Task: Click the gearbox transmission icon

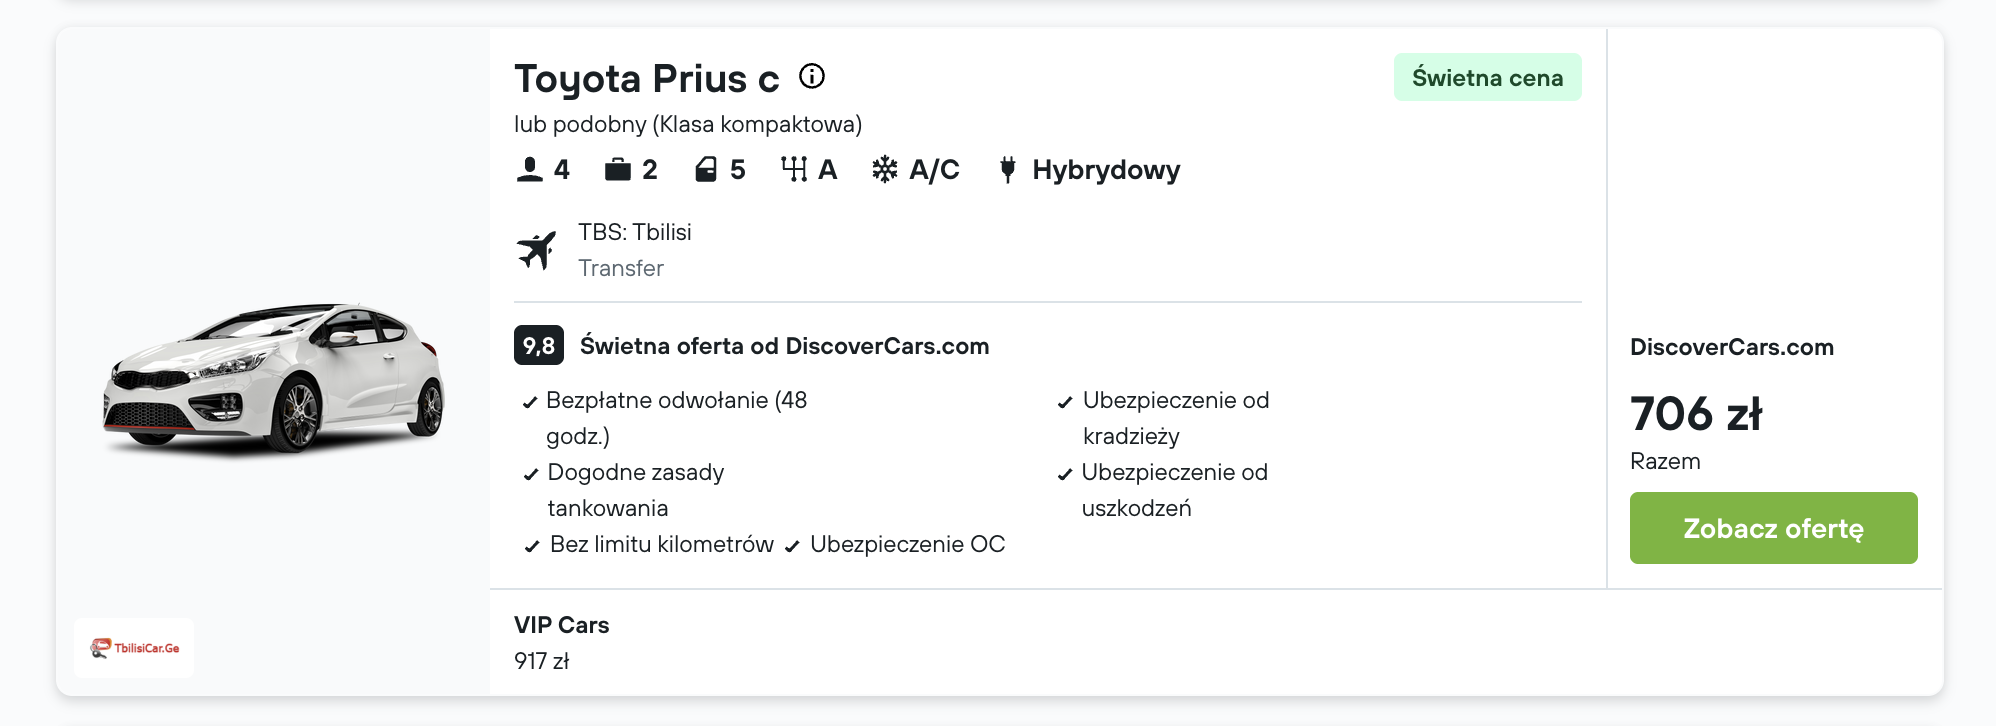Action: pos(794,170)
